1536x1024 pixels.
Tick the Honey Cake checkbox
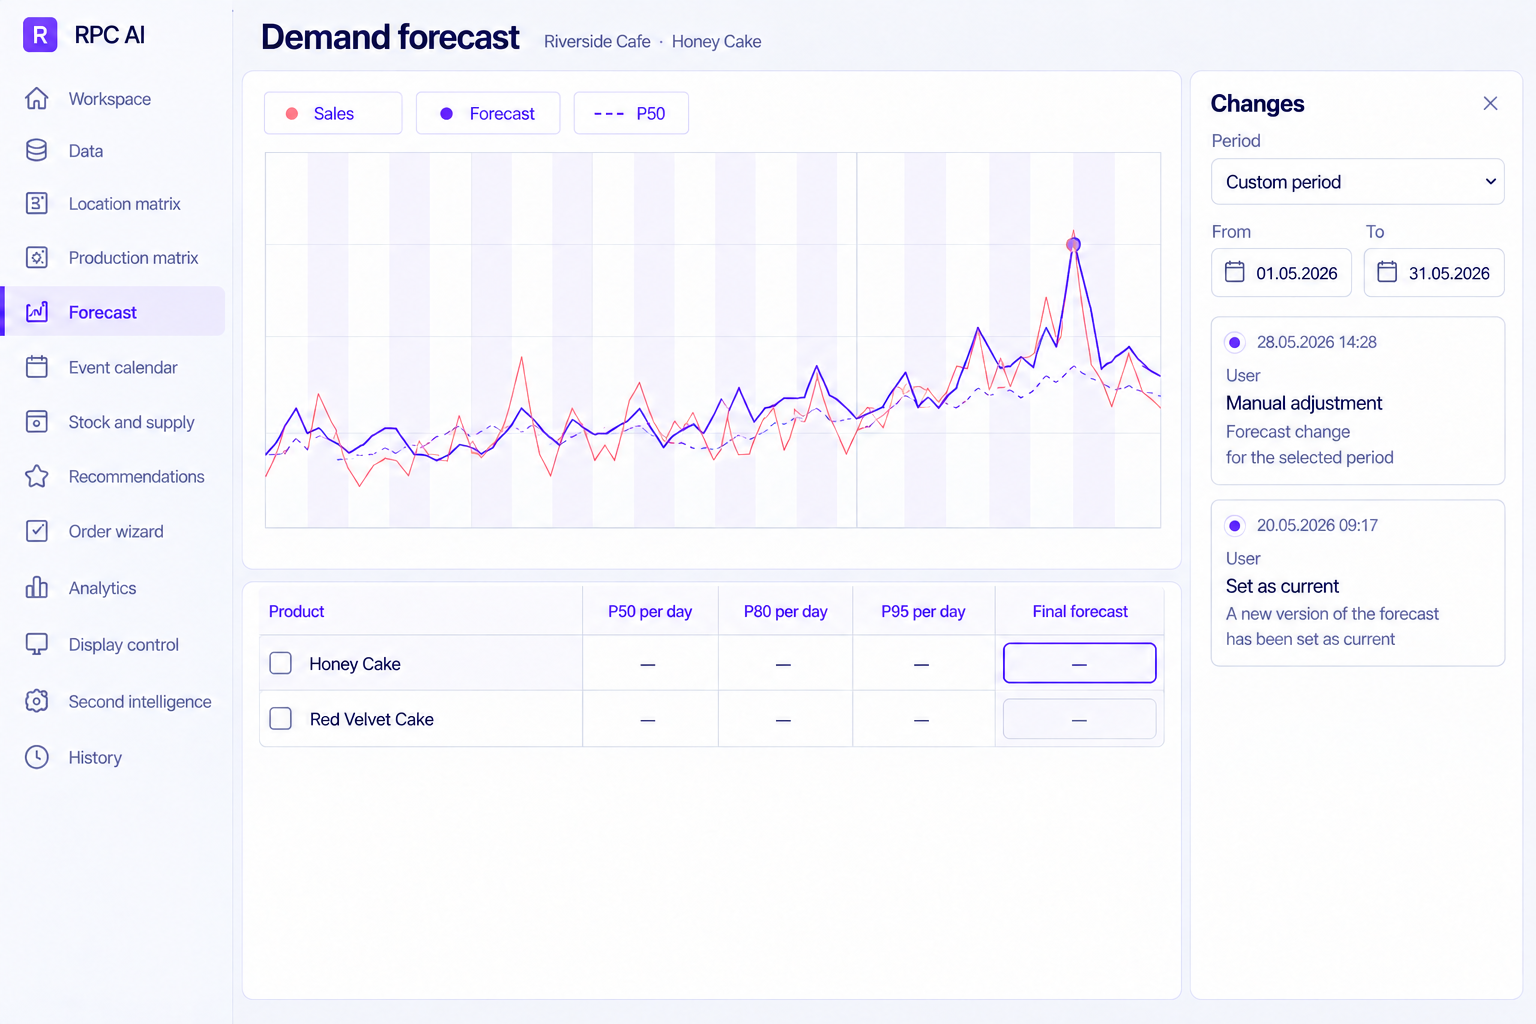point(281,663)
